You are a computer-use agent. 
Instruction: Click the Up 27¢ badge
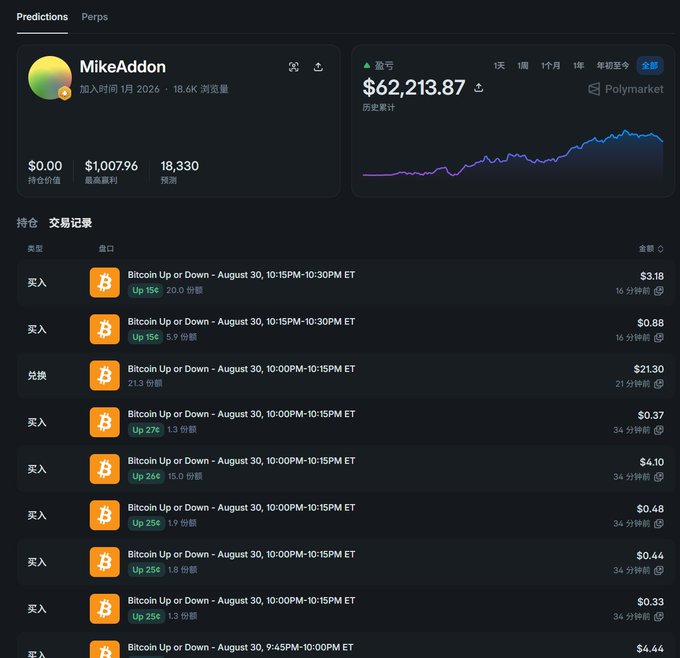click(x=146, y=430)
